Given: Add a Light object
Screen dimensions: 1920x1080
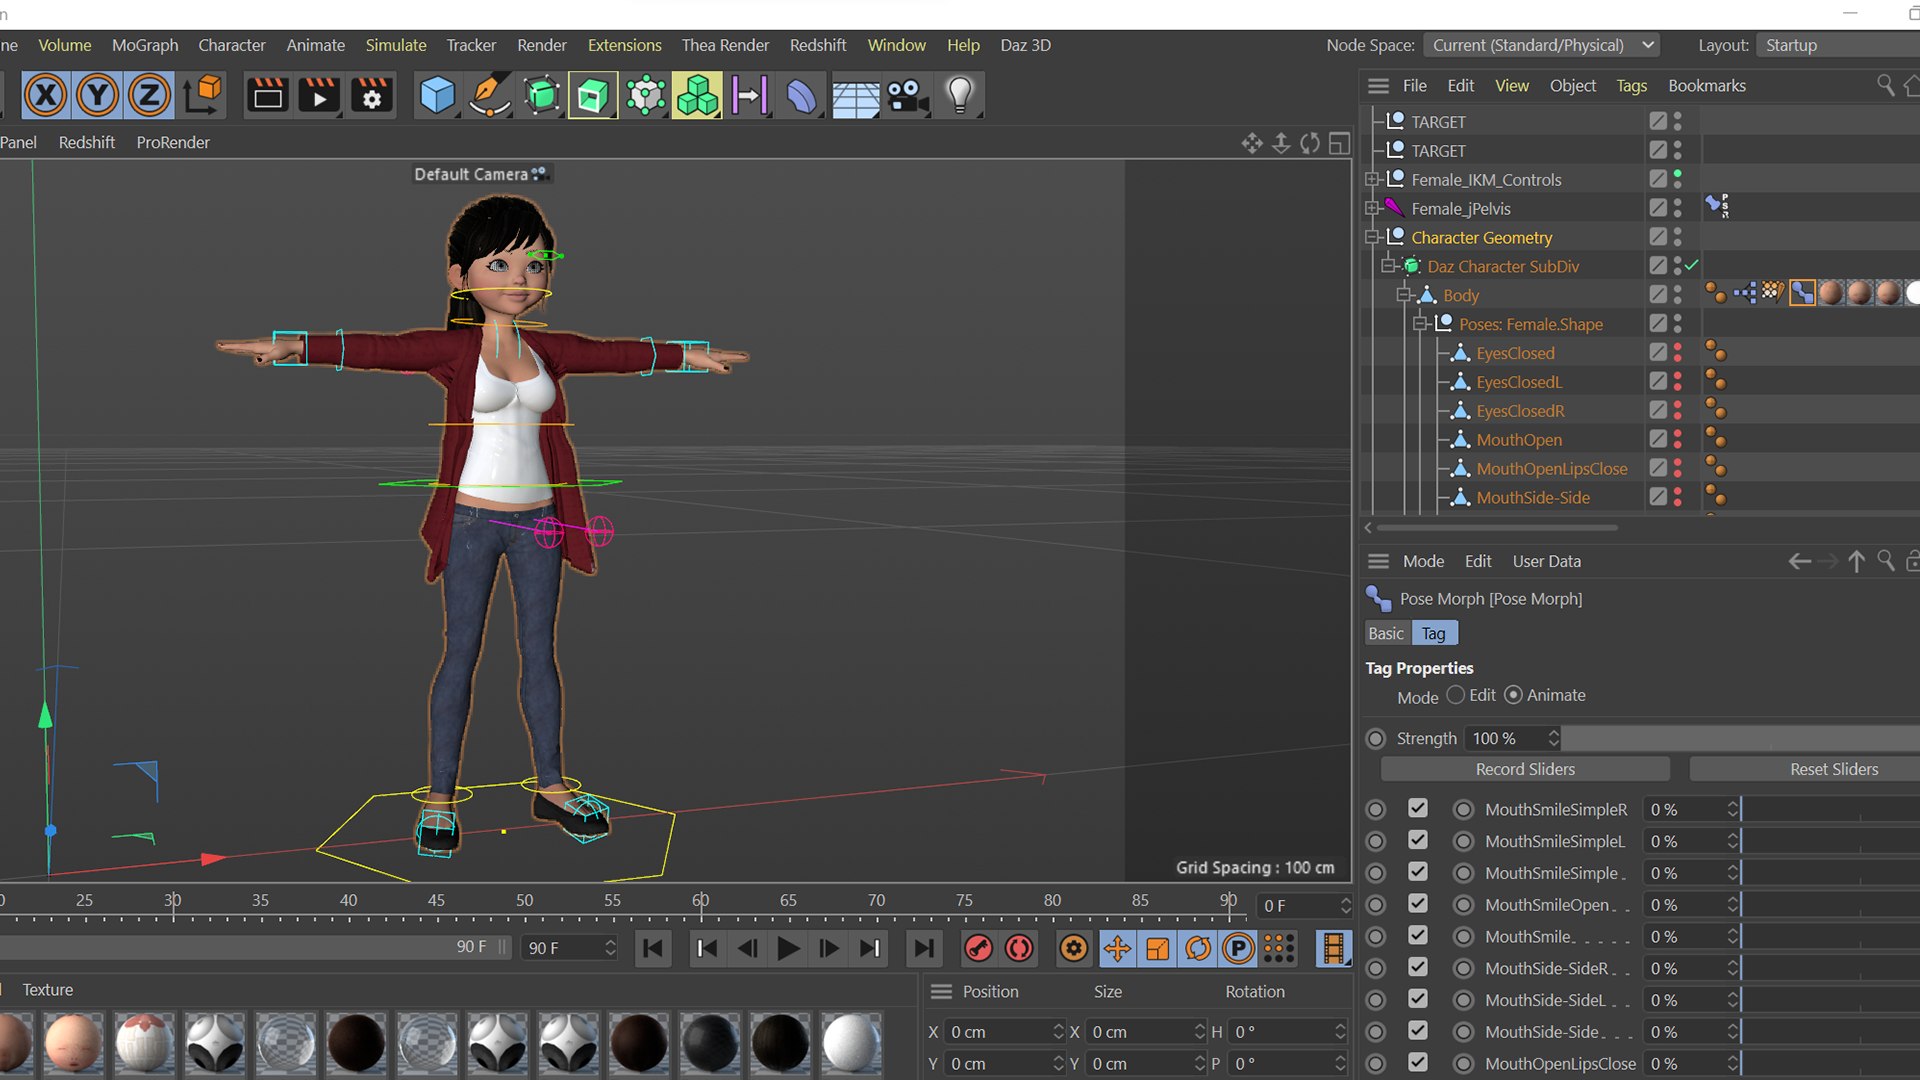Looking at the screenshot, I should point(959,96).
